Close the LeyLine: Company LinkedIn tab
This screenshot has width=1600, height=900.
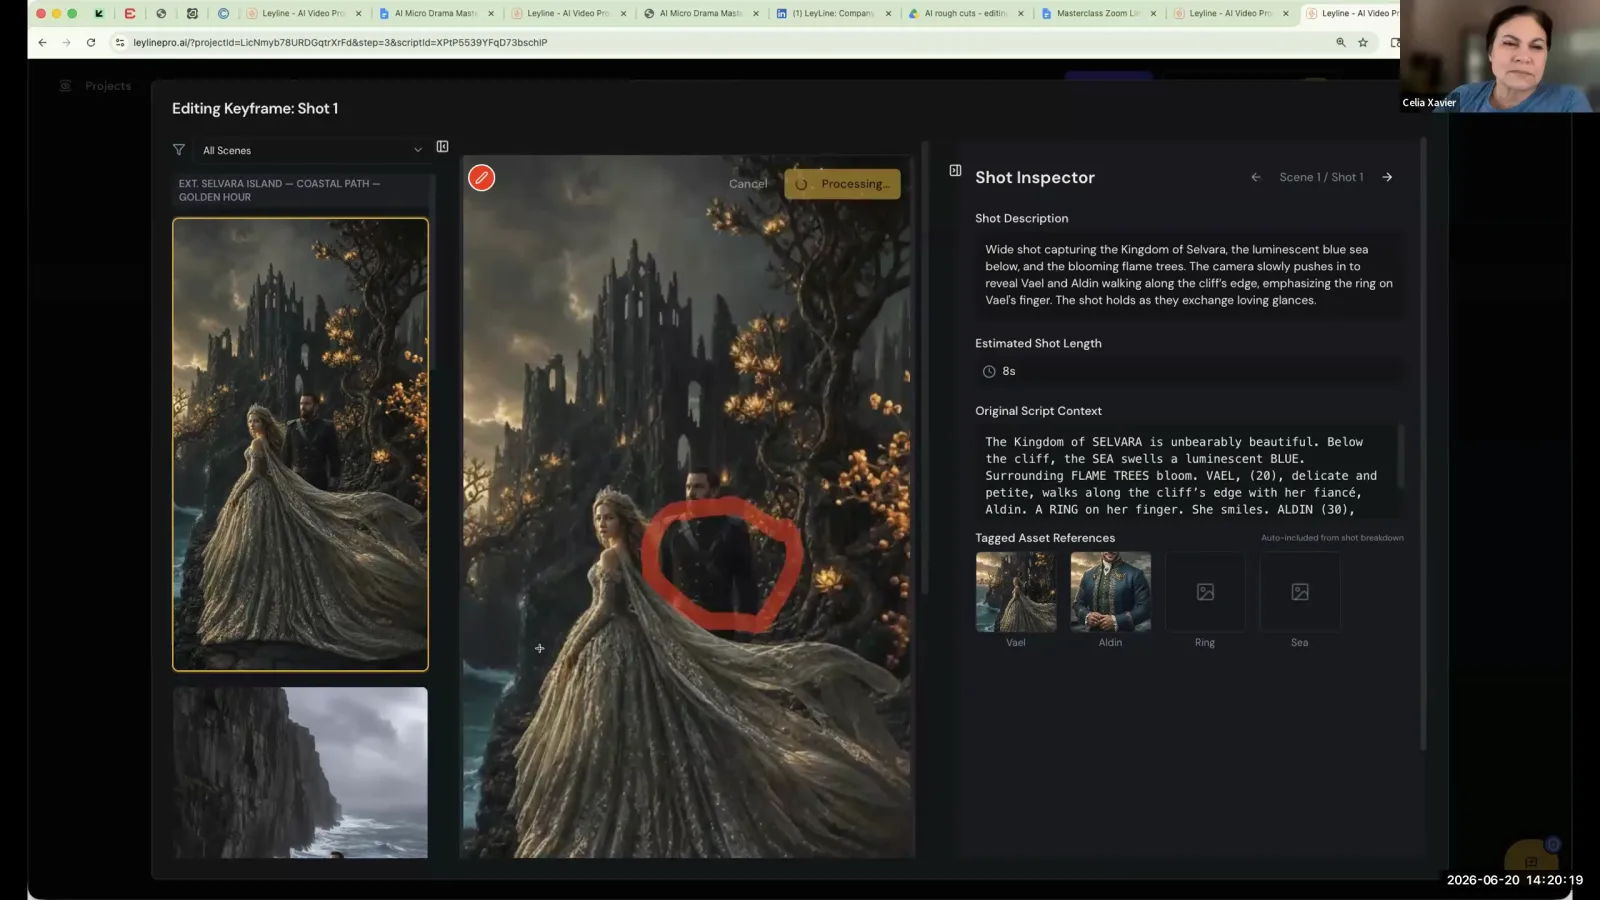[888, 14]
